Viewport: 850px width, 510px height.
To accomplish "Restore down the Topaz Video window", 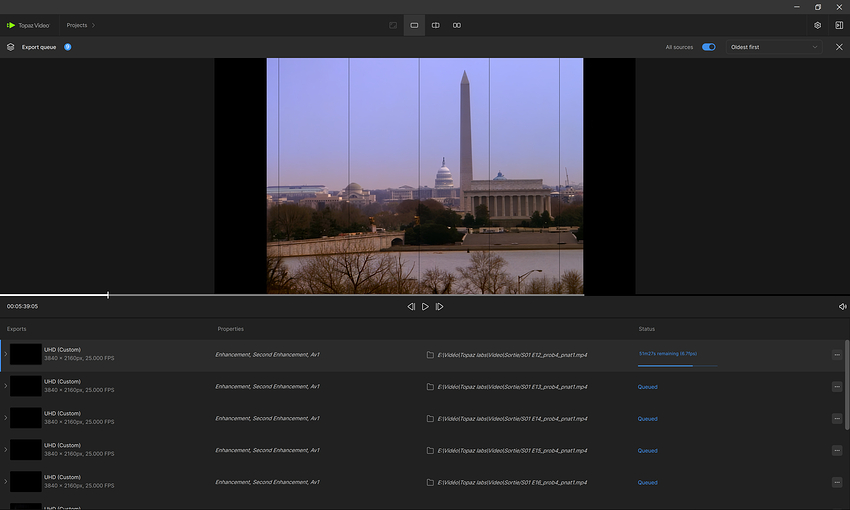I will pos(817,7).
